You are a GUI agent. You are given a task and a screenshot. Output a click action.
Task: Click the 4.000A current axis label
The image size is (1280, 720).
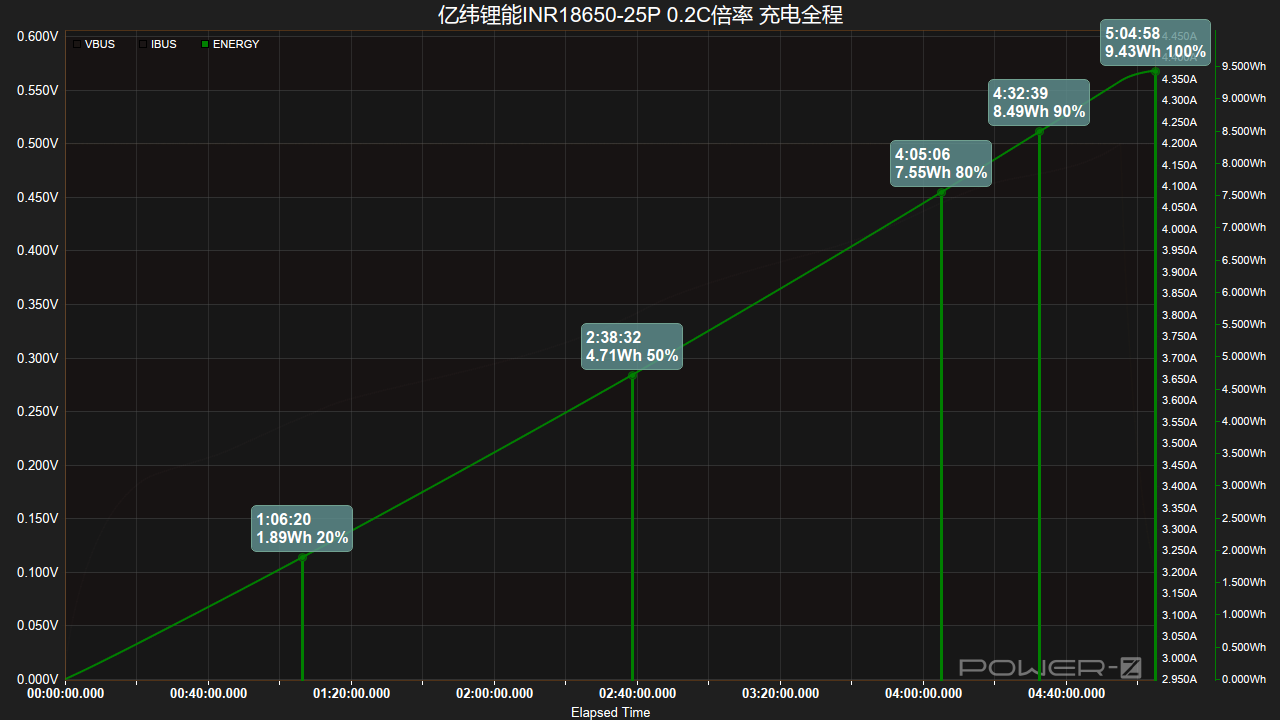coord(1179,229)
